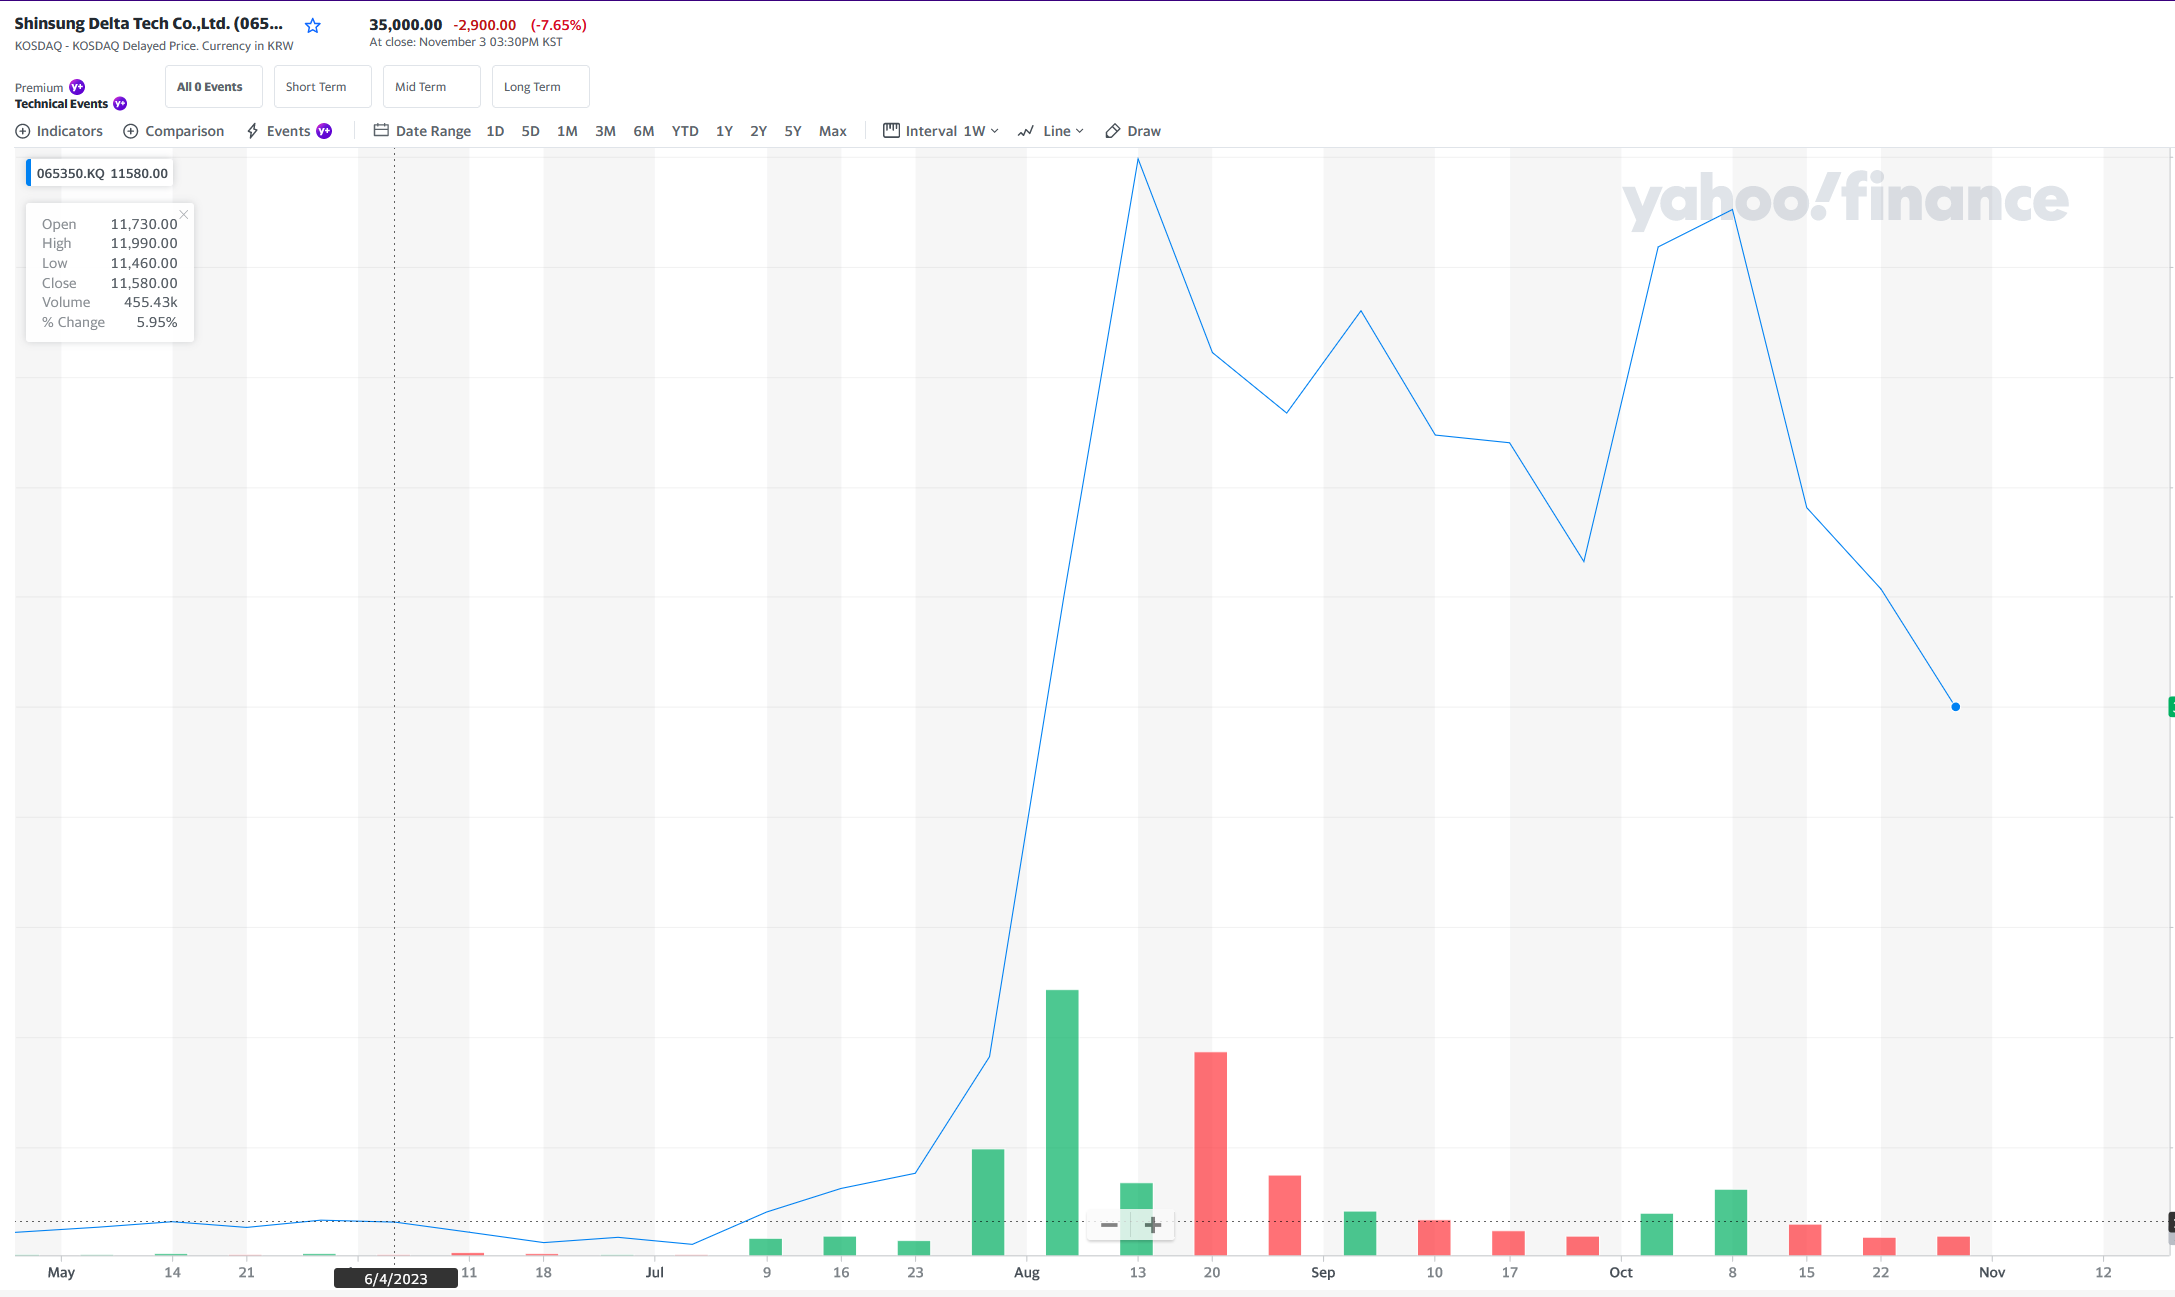Click % Change 5.95% in tooltip

coord(157,322)
